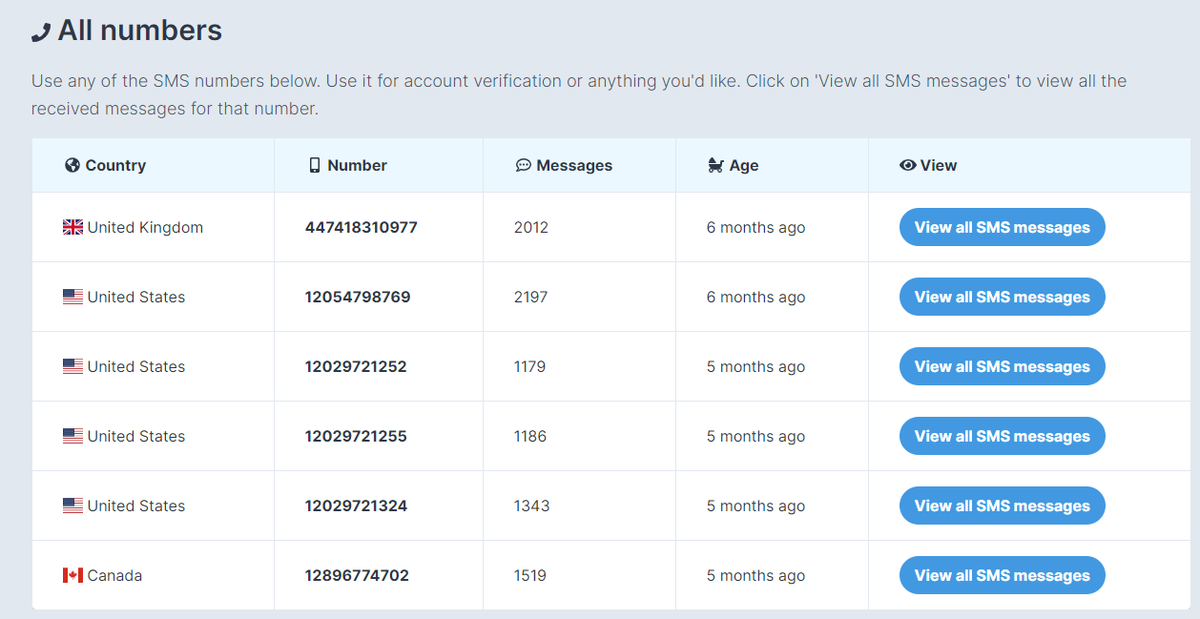1200x619 pixels.
Task: Click the phone icon beside All numbers
Action: pos(40,33)
